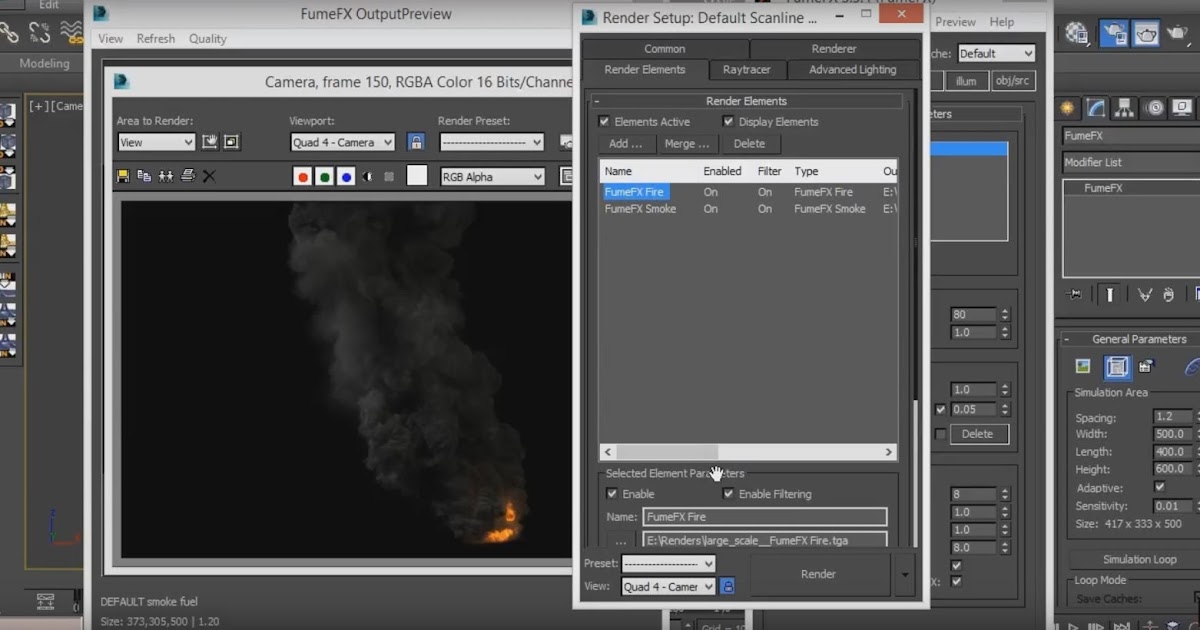Open the Preset dropdown in Render Setup

tap(668, 563)
